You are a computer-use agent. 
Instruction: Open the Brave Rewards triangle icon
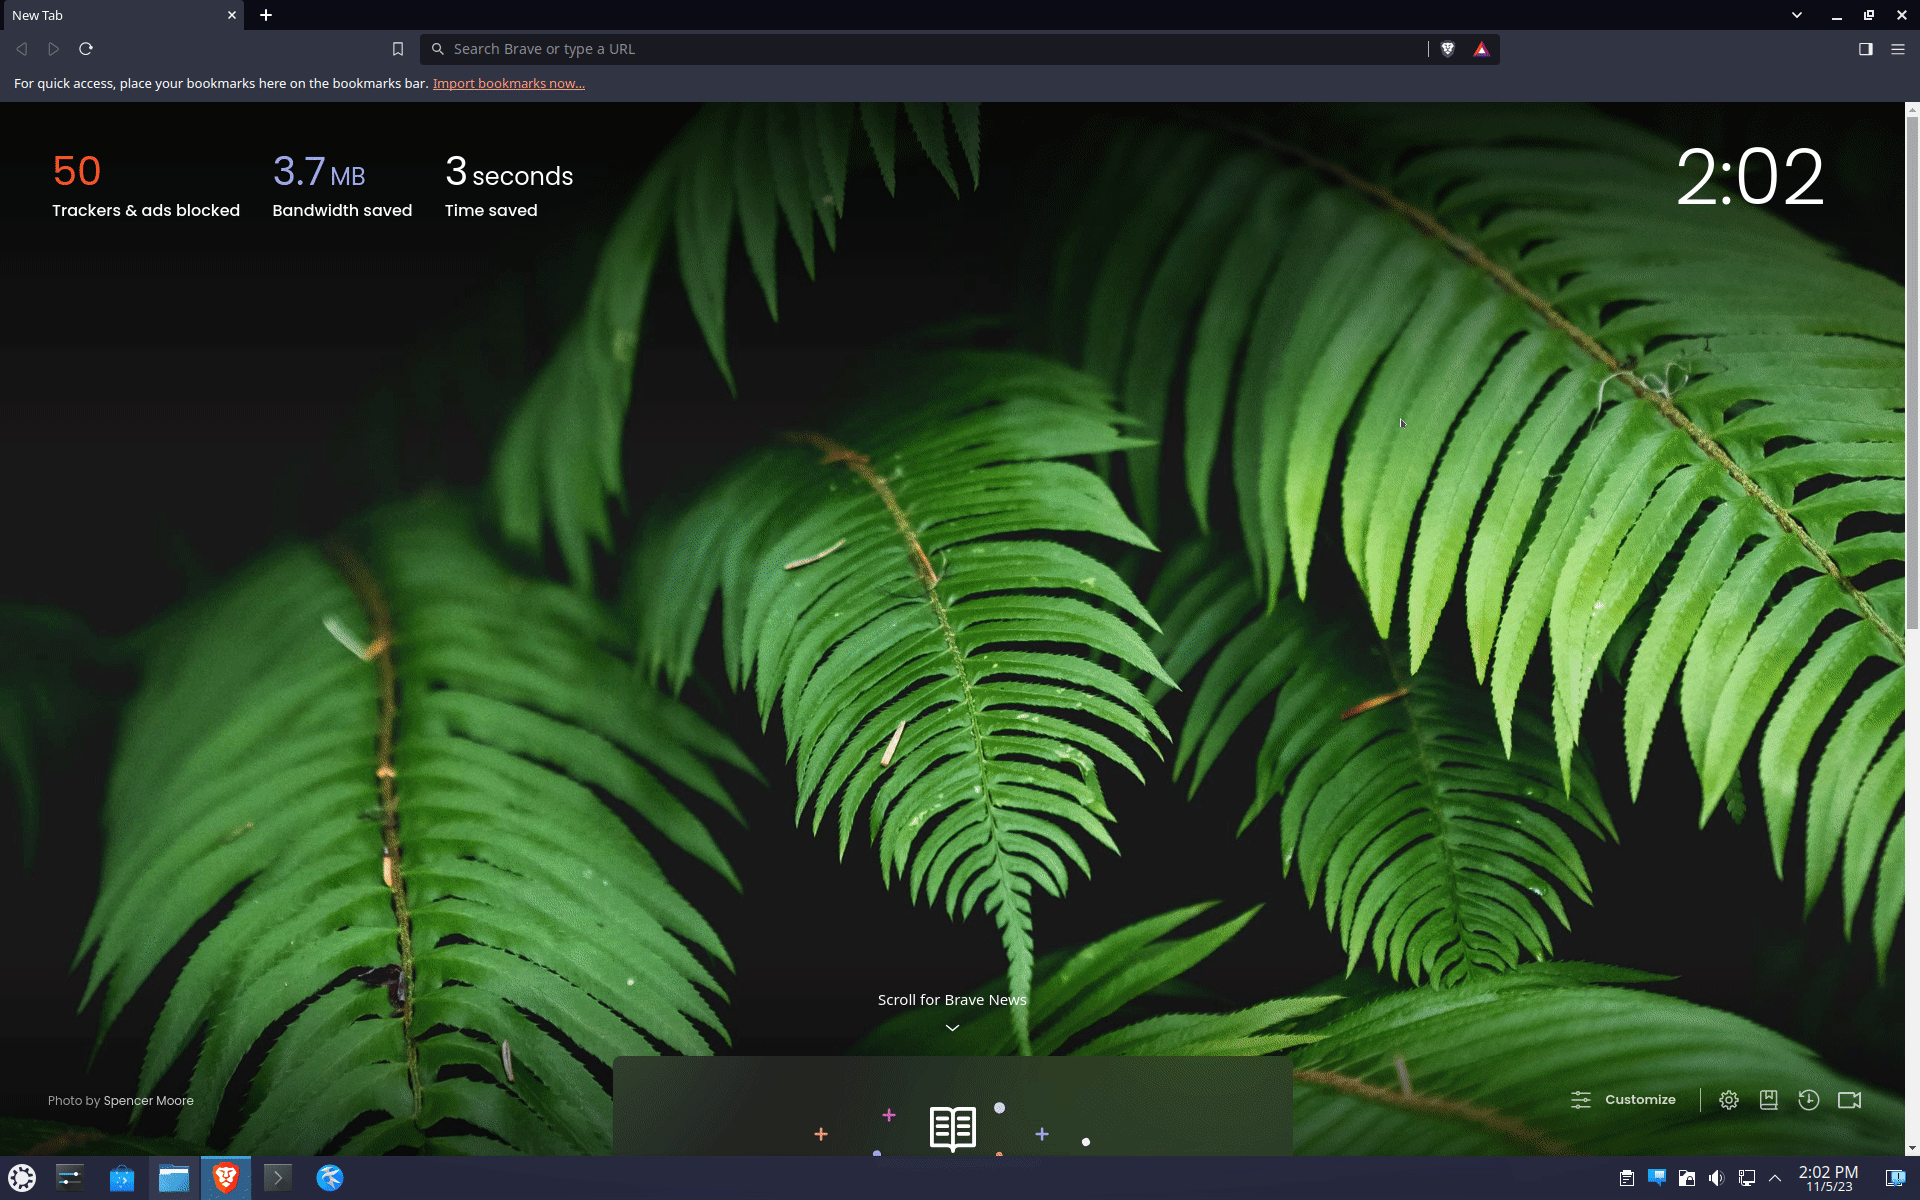(1481, 49)
